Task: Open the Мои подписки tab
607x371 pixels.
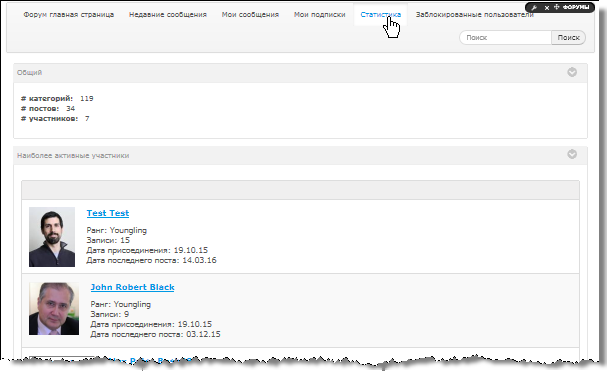Action: click(319, 15)
